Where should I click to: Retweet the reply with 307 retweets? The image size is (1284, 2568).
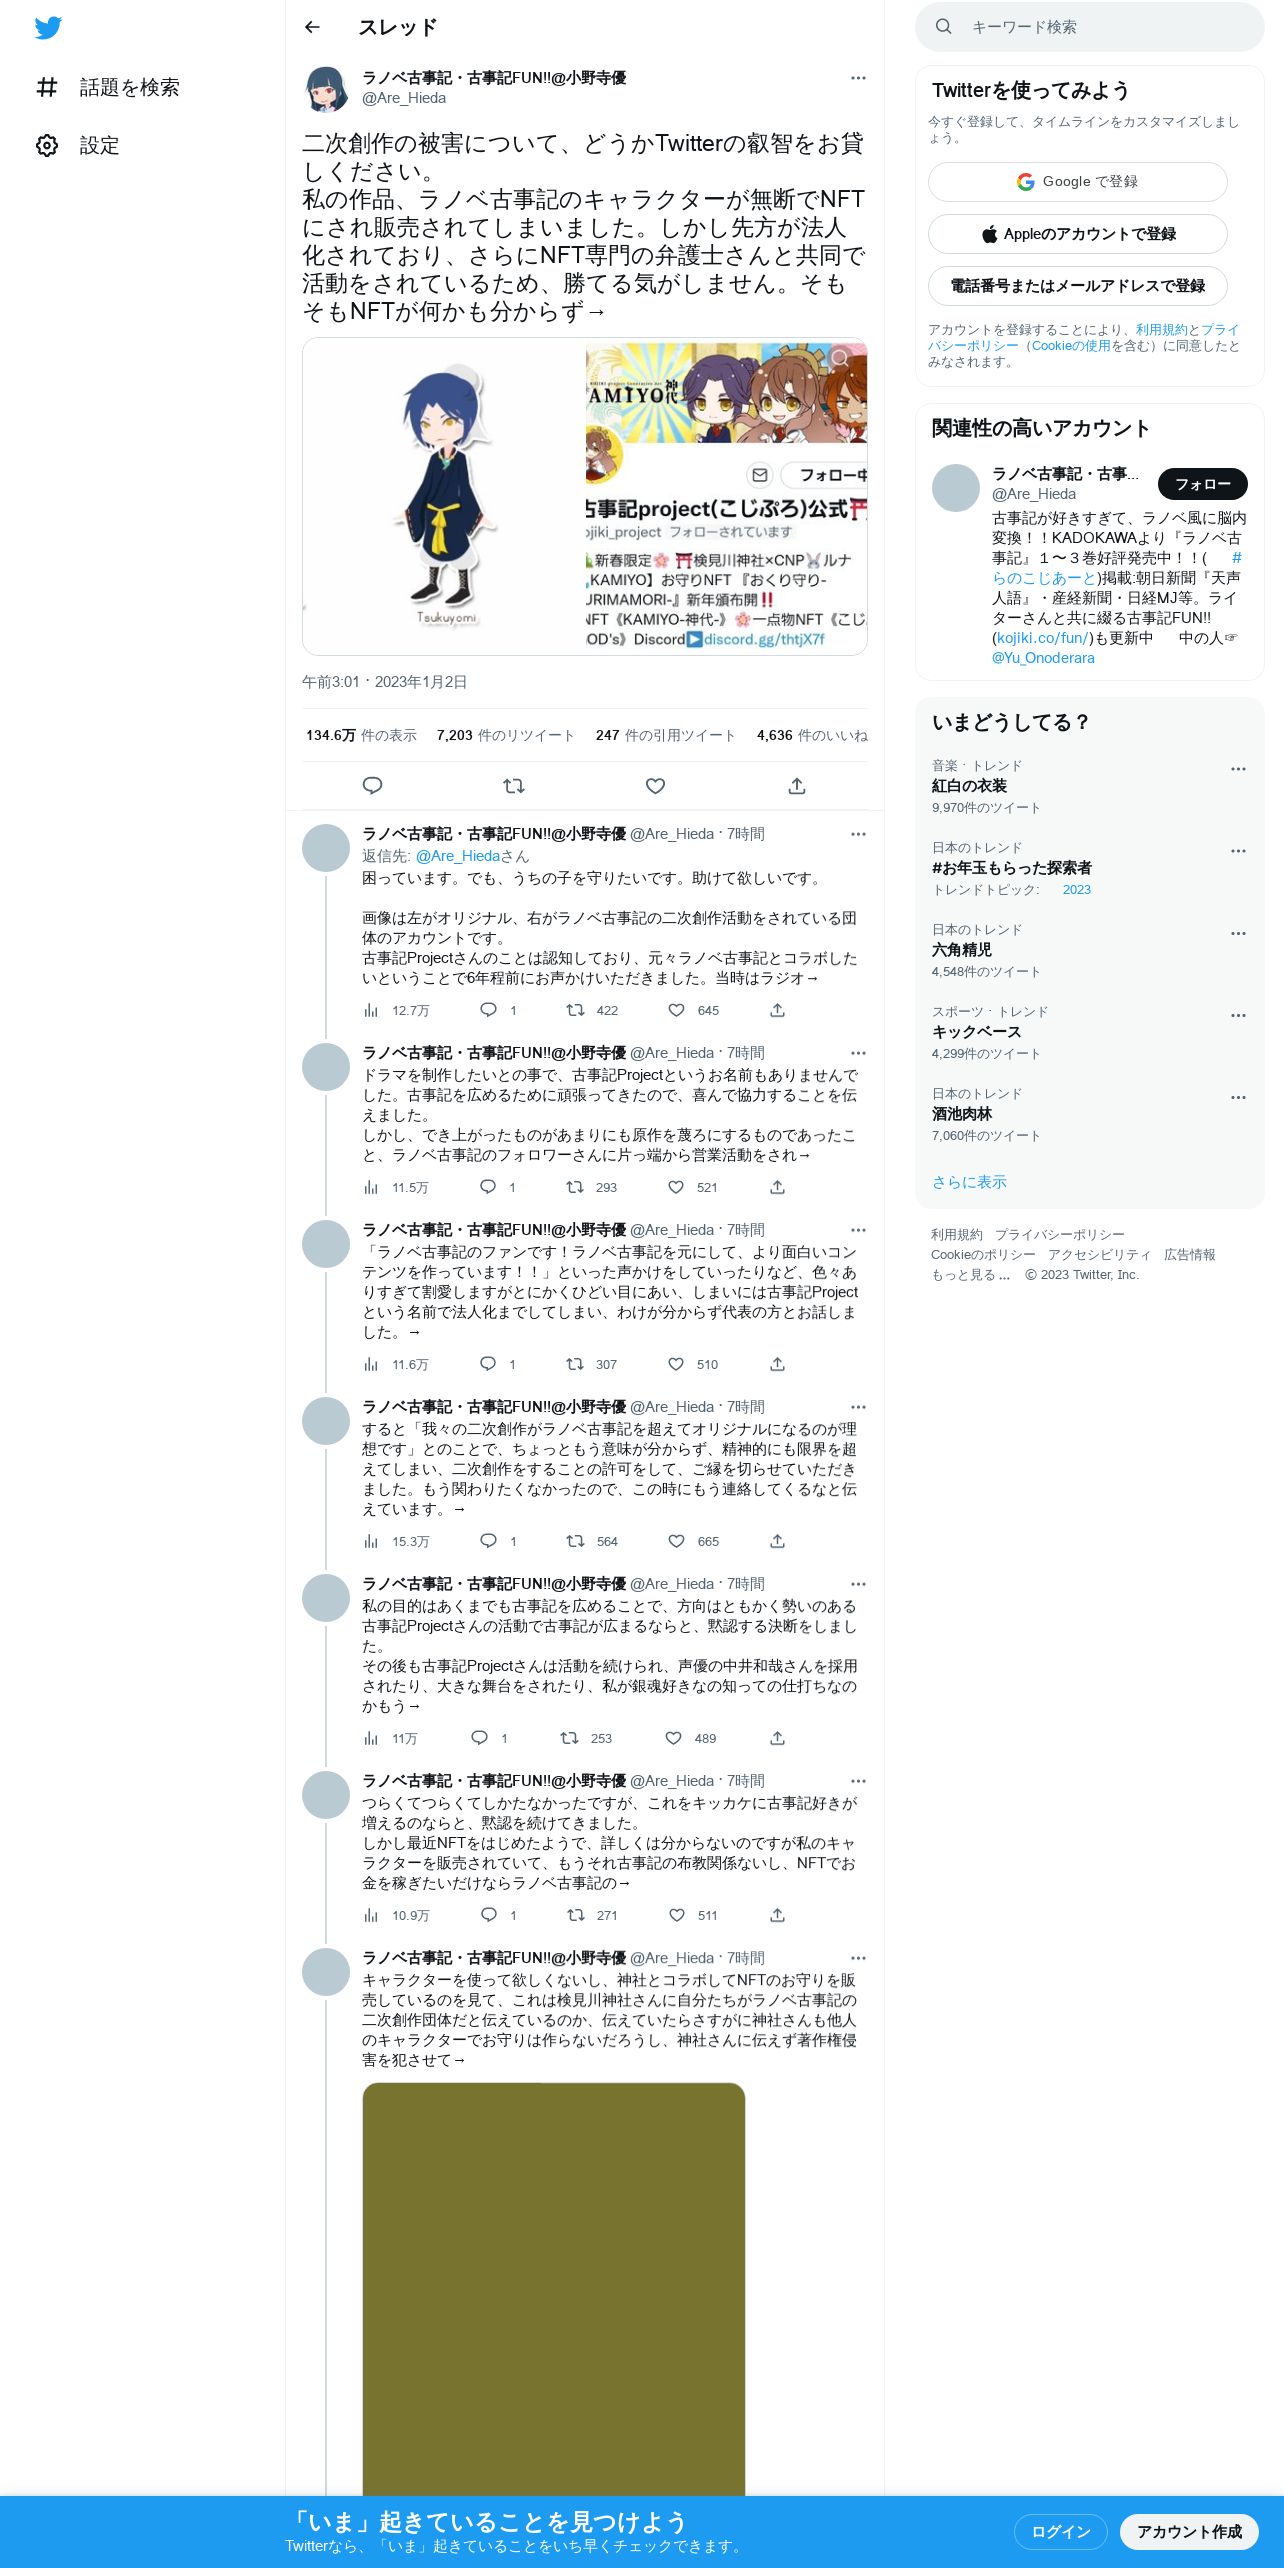coord(575,1364)
